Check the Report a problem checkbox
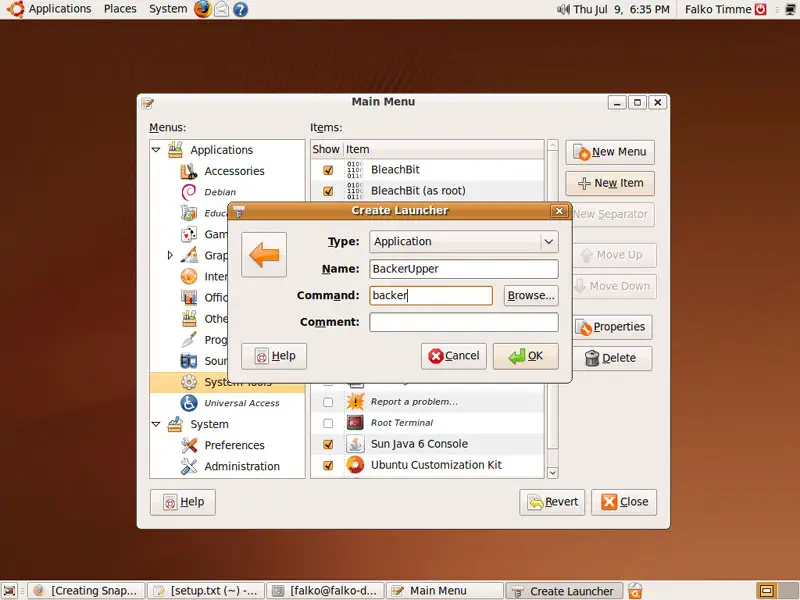 click(328, 402)
